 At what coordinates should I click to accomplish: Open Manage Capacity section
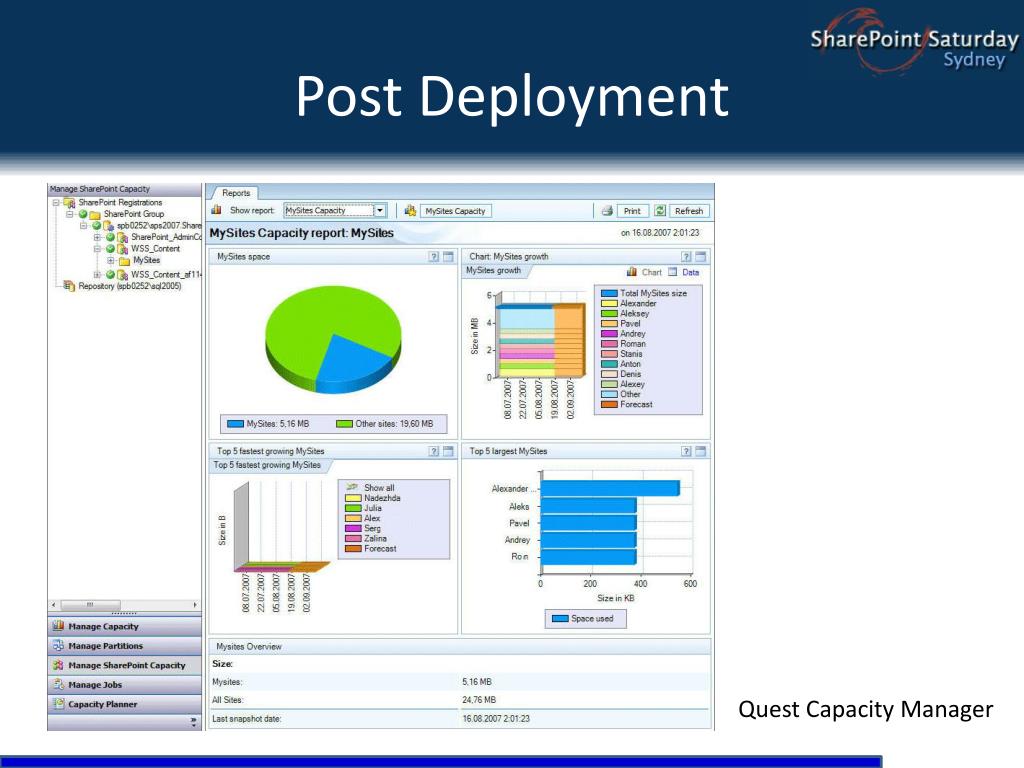click(124, 626)
